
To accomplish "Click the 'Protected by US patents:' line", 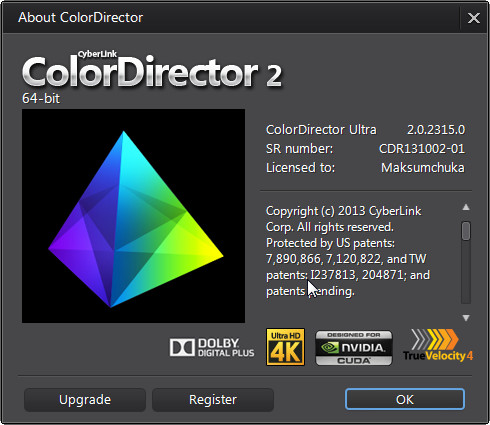I will point(330,243).
